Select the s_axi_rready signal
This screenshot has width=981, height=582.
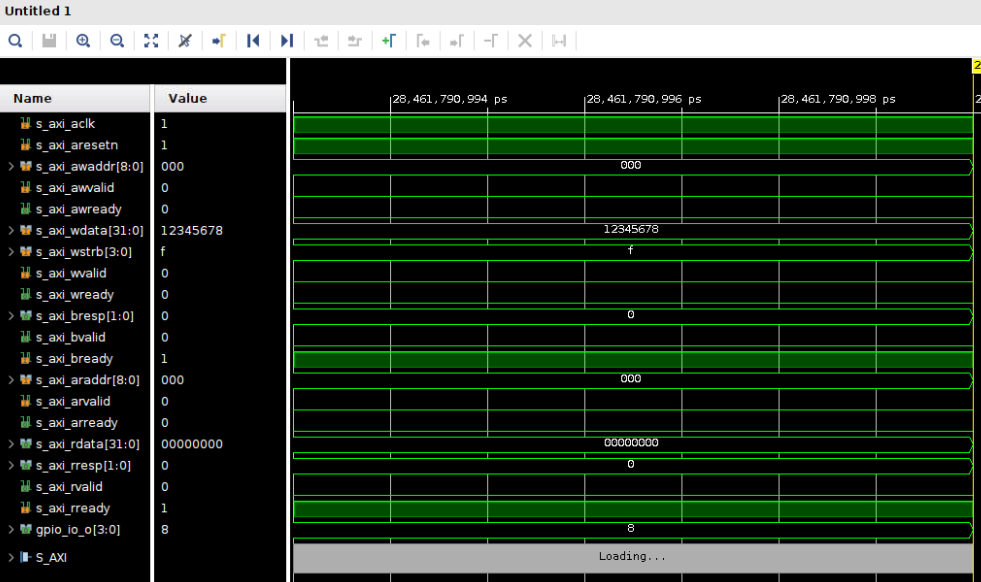click(x=73, y=508)
